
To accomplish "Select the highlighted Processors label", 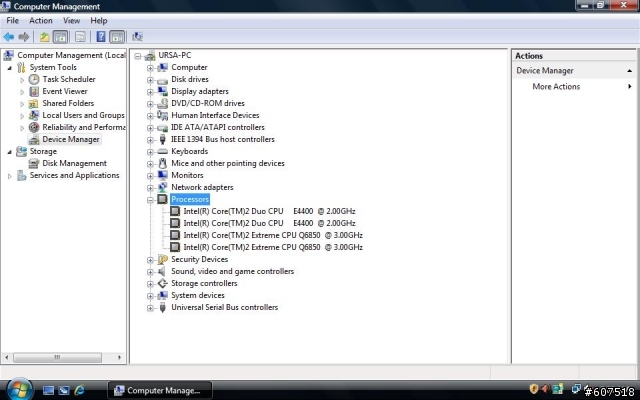I will pos(190,199).
